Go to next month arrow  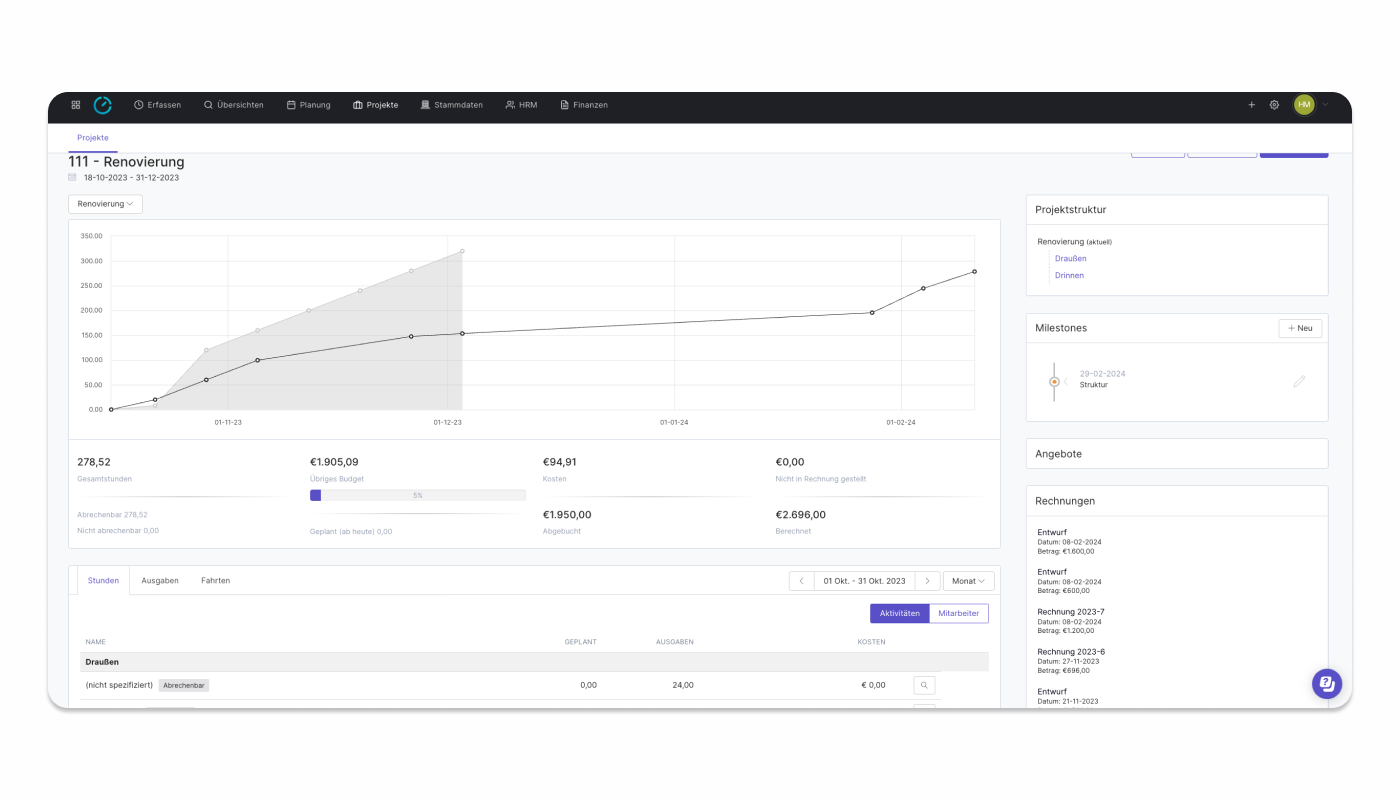(x=927, y=581)
